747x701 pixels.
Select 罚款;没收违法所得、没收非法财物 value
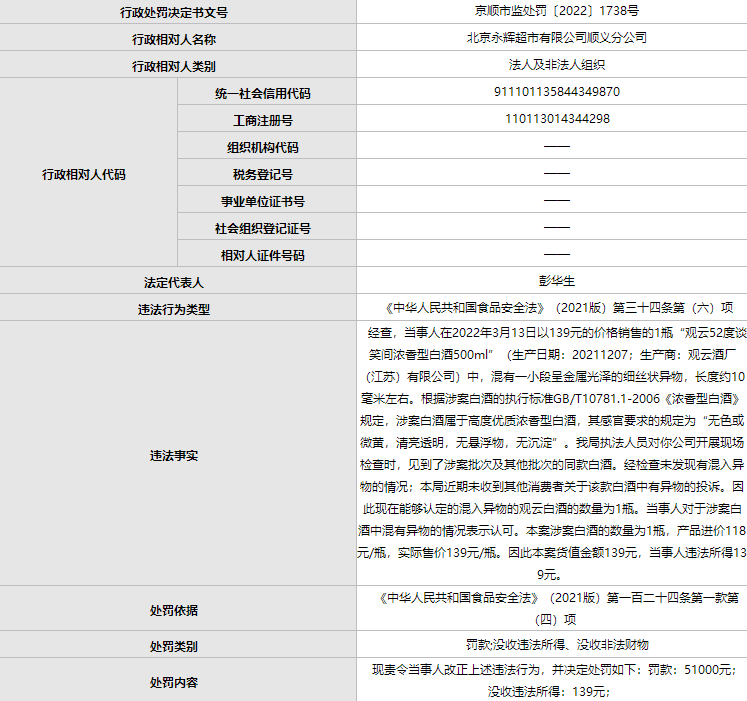coord(557,645)
